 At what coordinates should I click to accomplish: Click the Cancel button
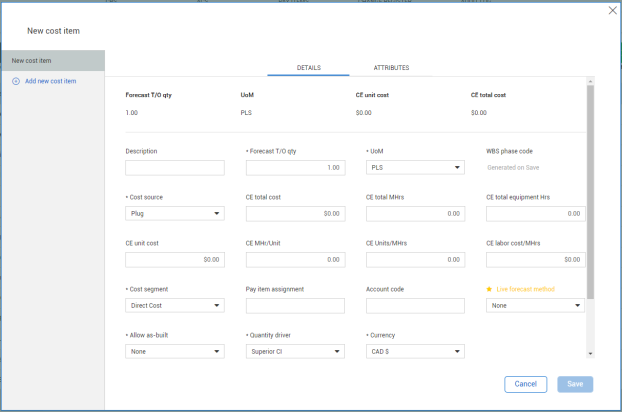click(x=525, y=384)
